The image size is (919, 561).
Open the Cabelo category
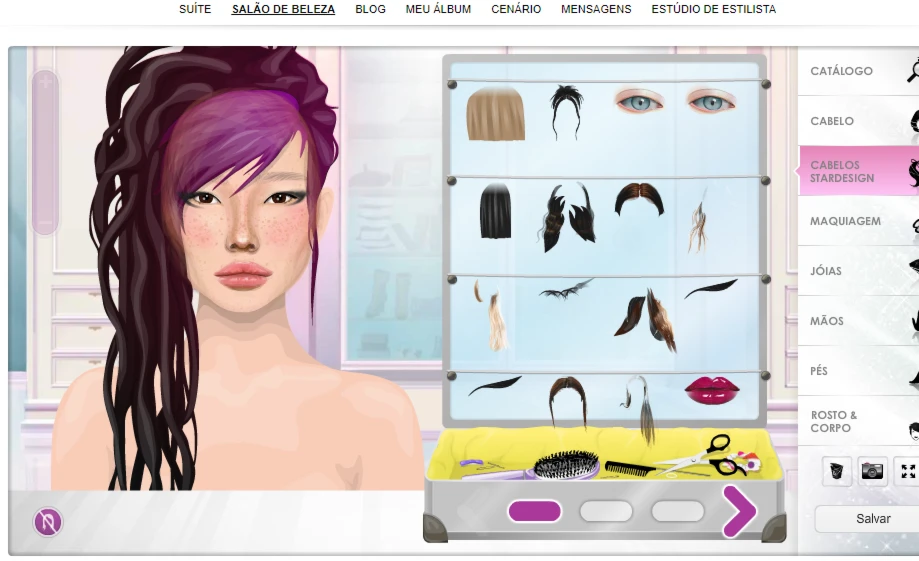[x=859, y=121]
